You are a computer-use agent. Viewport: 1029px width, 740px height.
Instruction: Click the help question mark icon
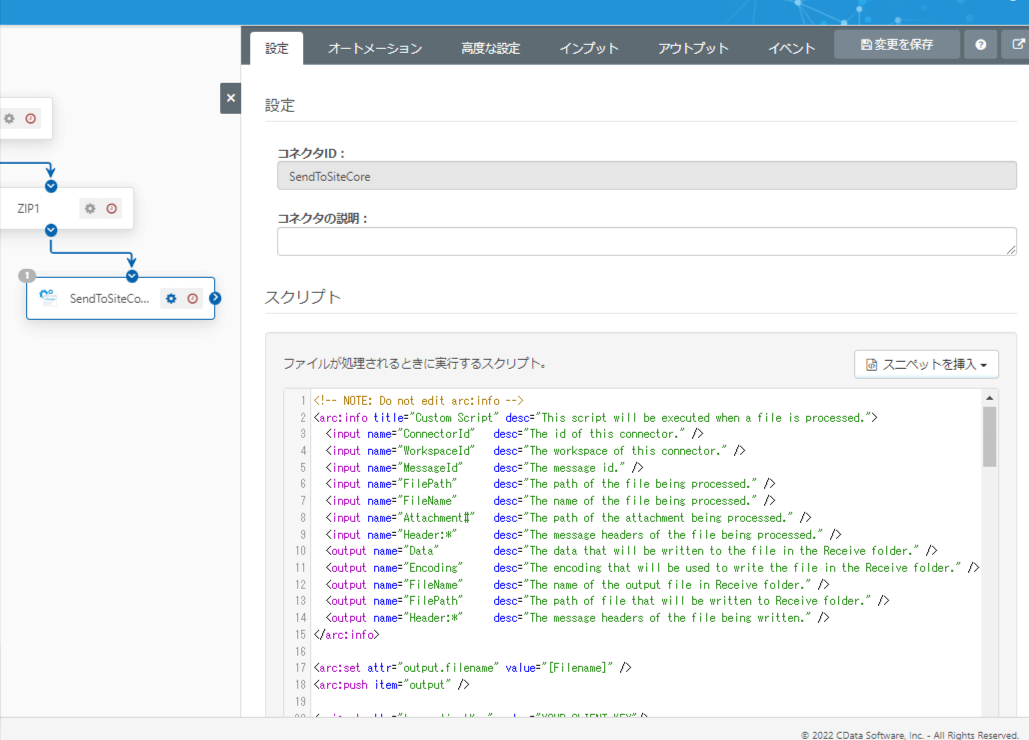pyautogui.click(x=981, y=45)
